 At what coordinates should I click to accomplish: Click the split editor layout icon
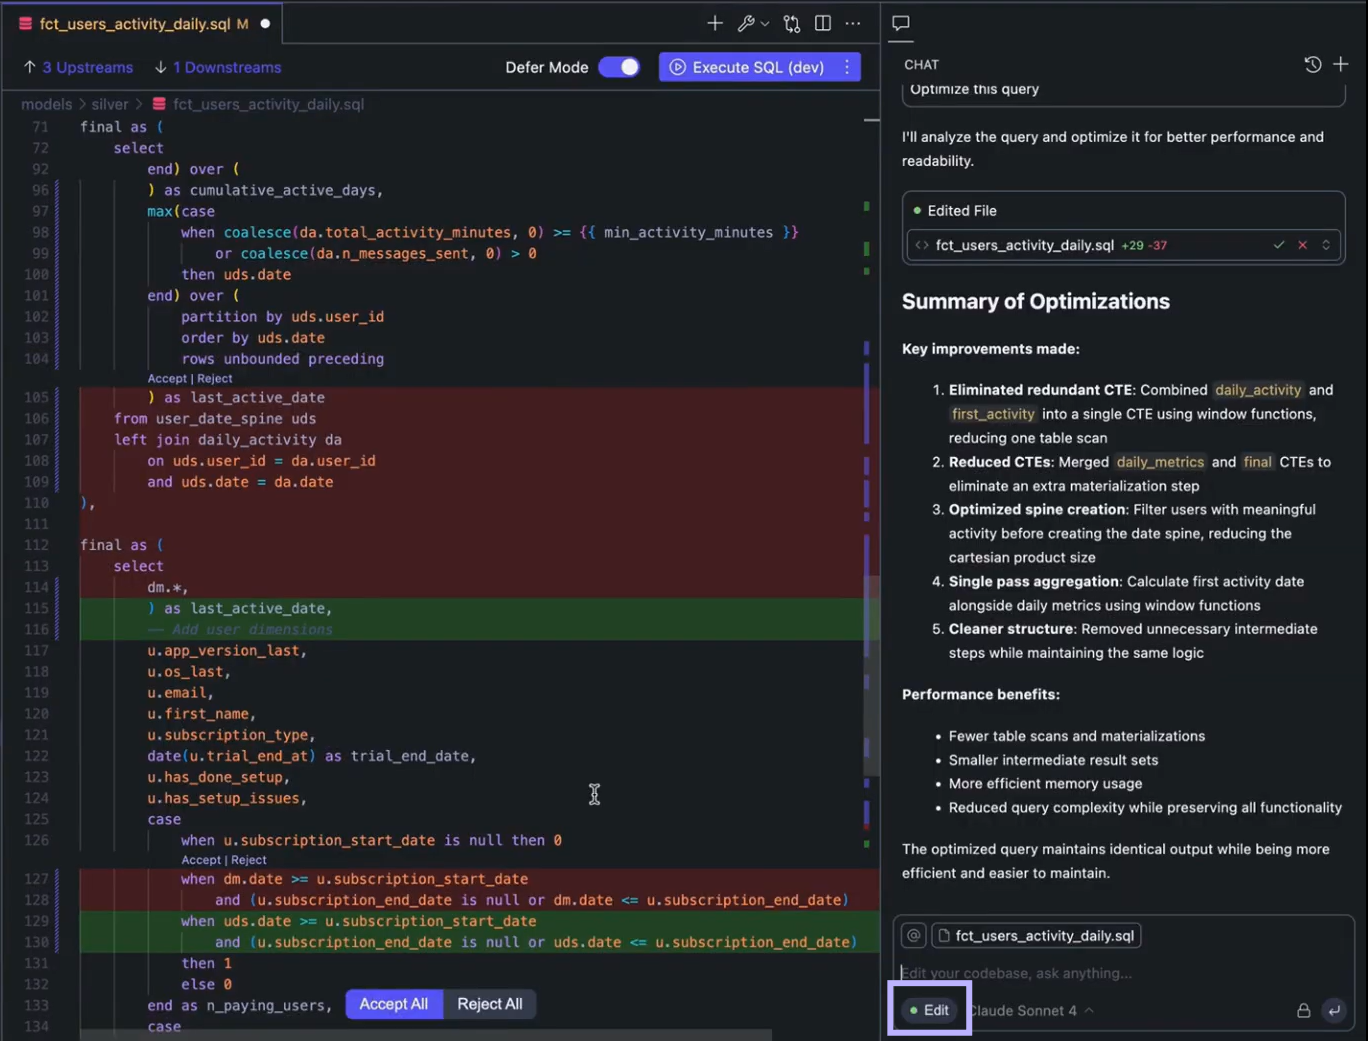coord(823,23)
